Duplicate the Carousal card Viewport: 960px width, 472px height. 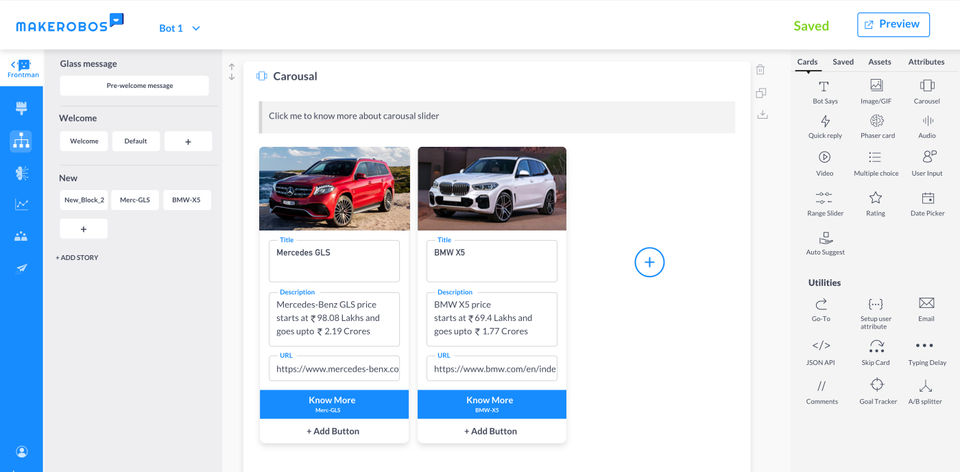761,93
